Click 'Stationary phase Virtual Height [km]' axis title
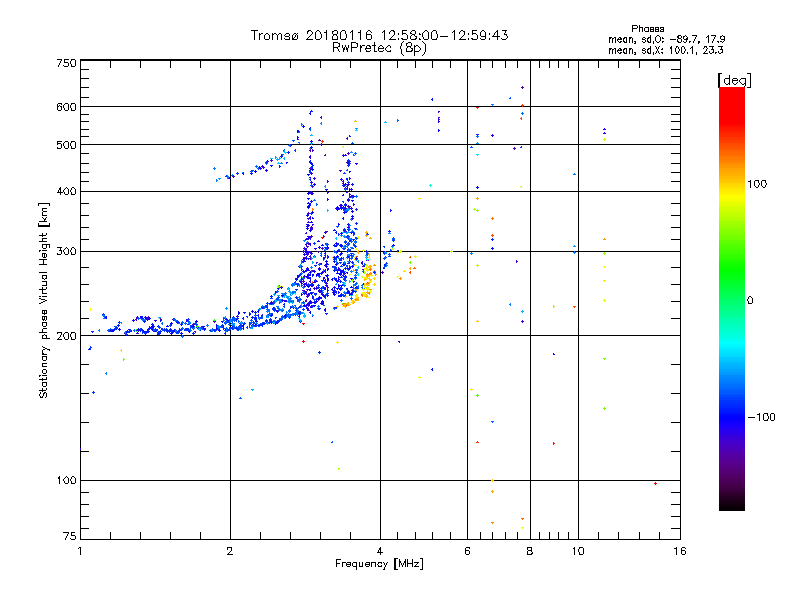Viewport: 800px width, 600px height. click(x=44, y=300)
